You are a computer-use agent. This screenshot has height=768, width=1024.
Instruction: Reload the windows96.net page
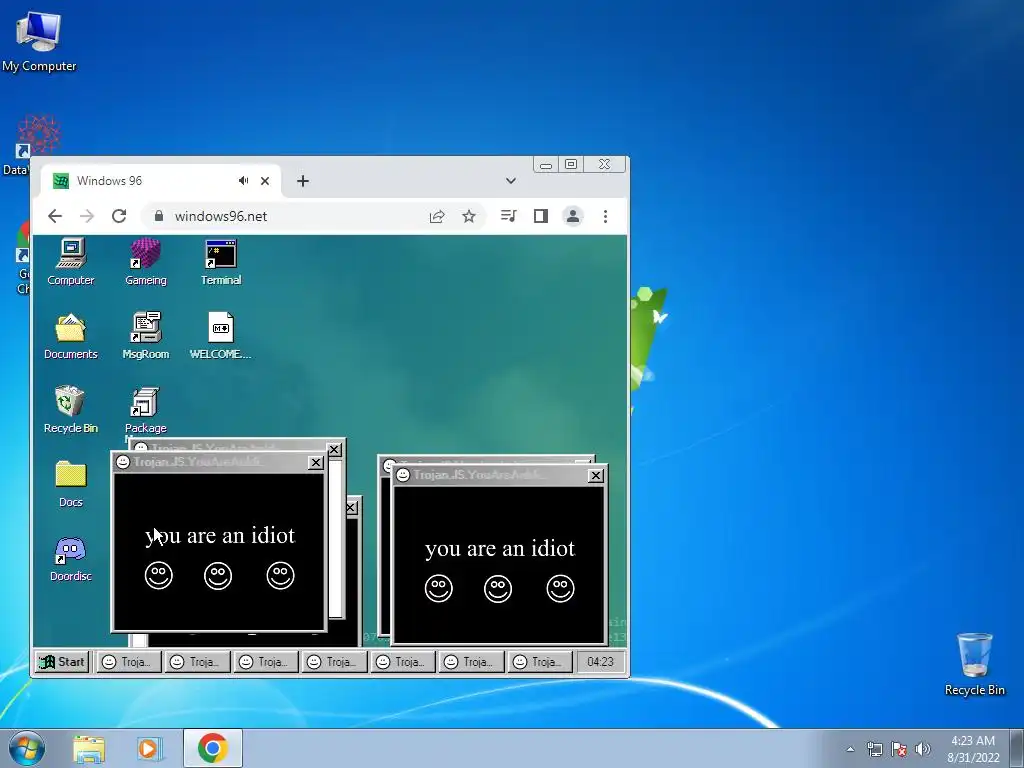[119, 216]
